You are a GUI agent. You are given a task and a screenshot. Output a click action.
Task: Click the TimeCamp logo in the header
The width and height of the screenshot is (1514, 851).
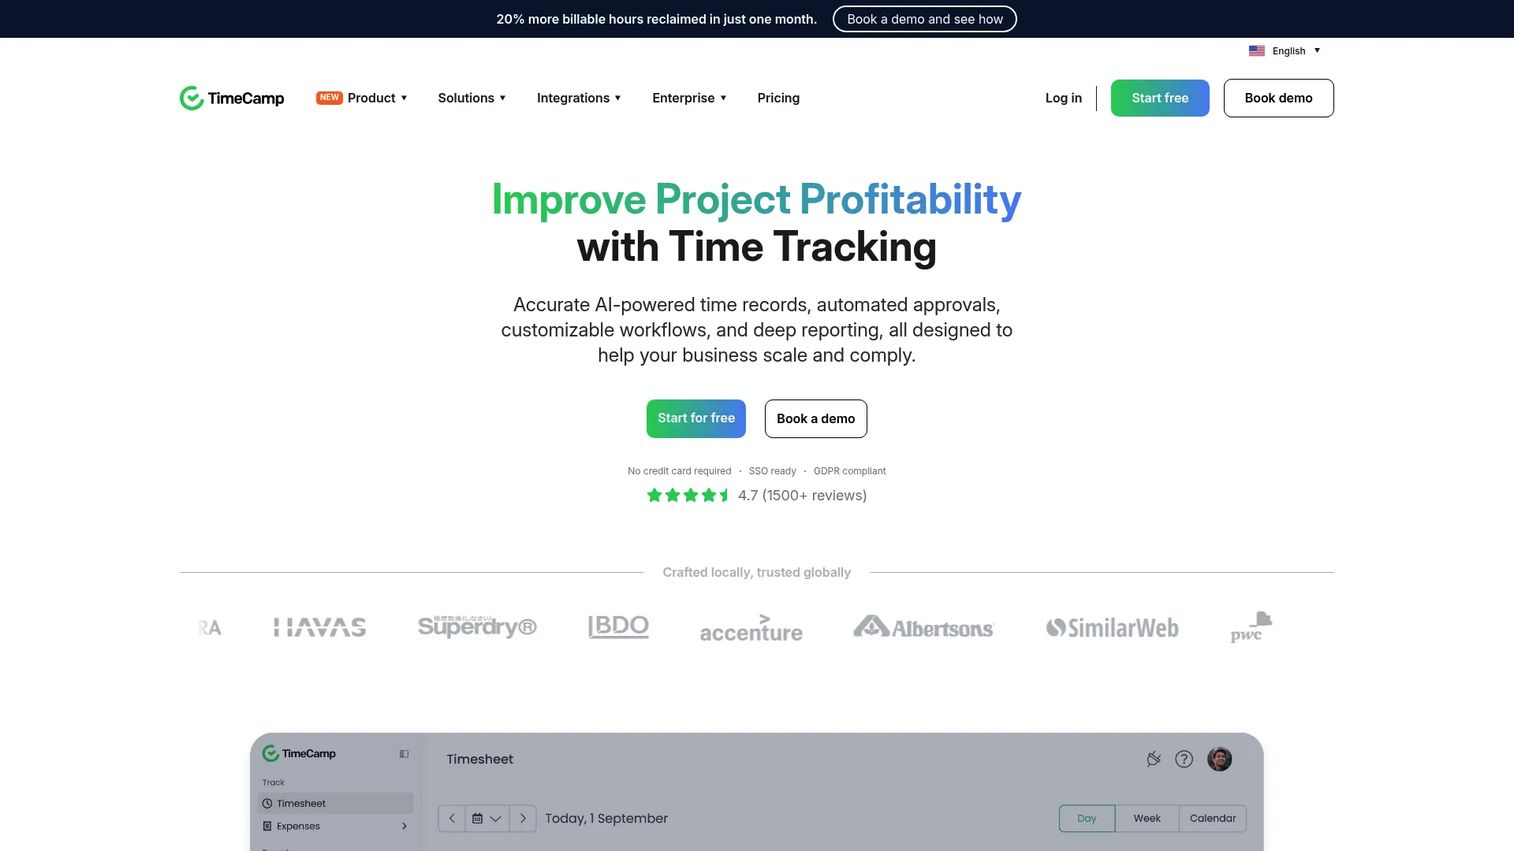tap(232, 98)
